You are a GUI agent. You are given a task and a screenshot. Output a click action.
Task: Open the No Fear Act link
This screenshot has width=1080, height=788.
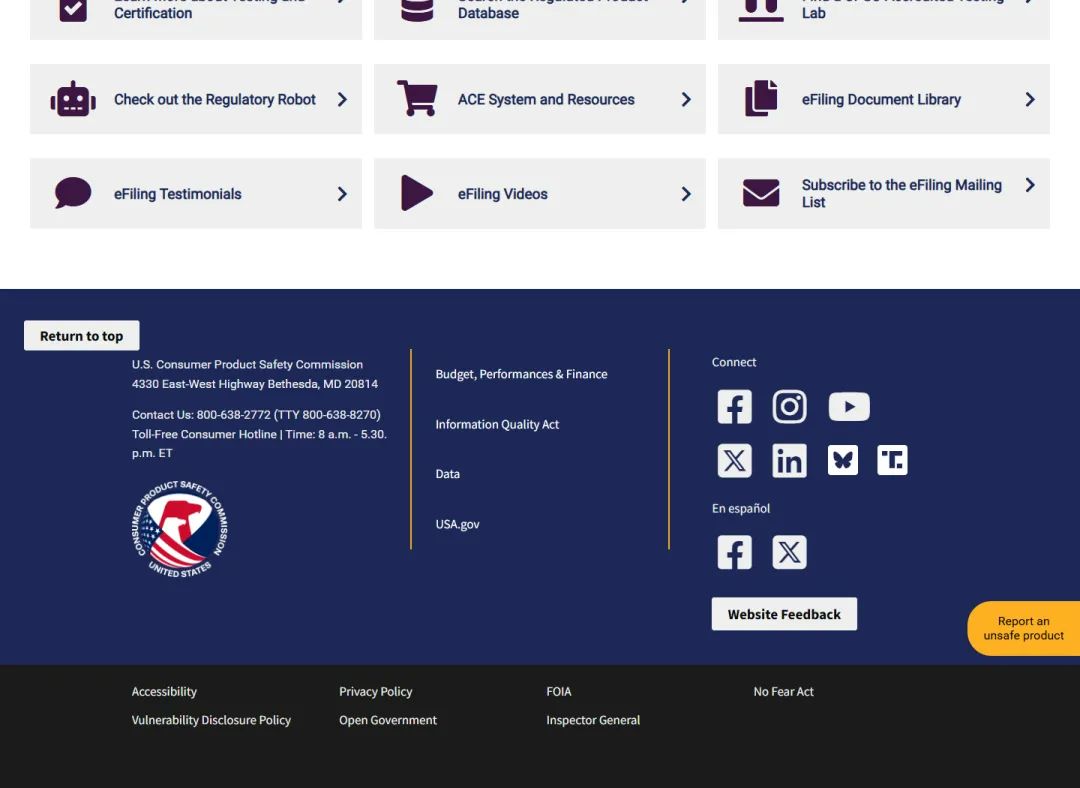[783, 692]
